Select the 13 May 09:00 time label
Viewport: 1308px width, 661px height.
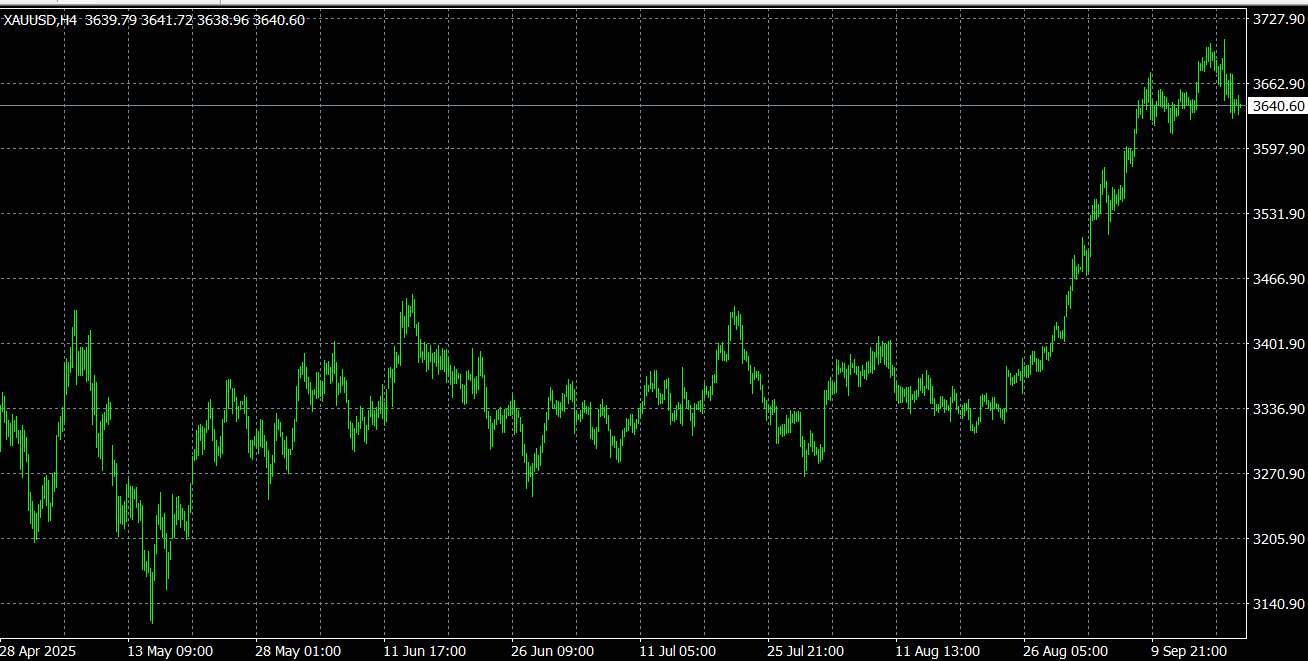pyautogui.click(x=170, y=651)
